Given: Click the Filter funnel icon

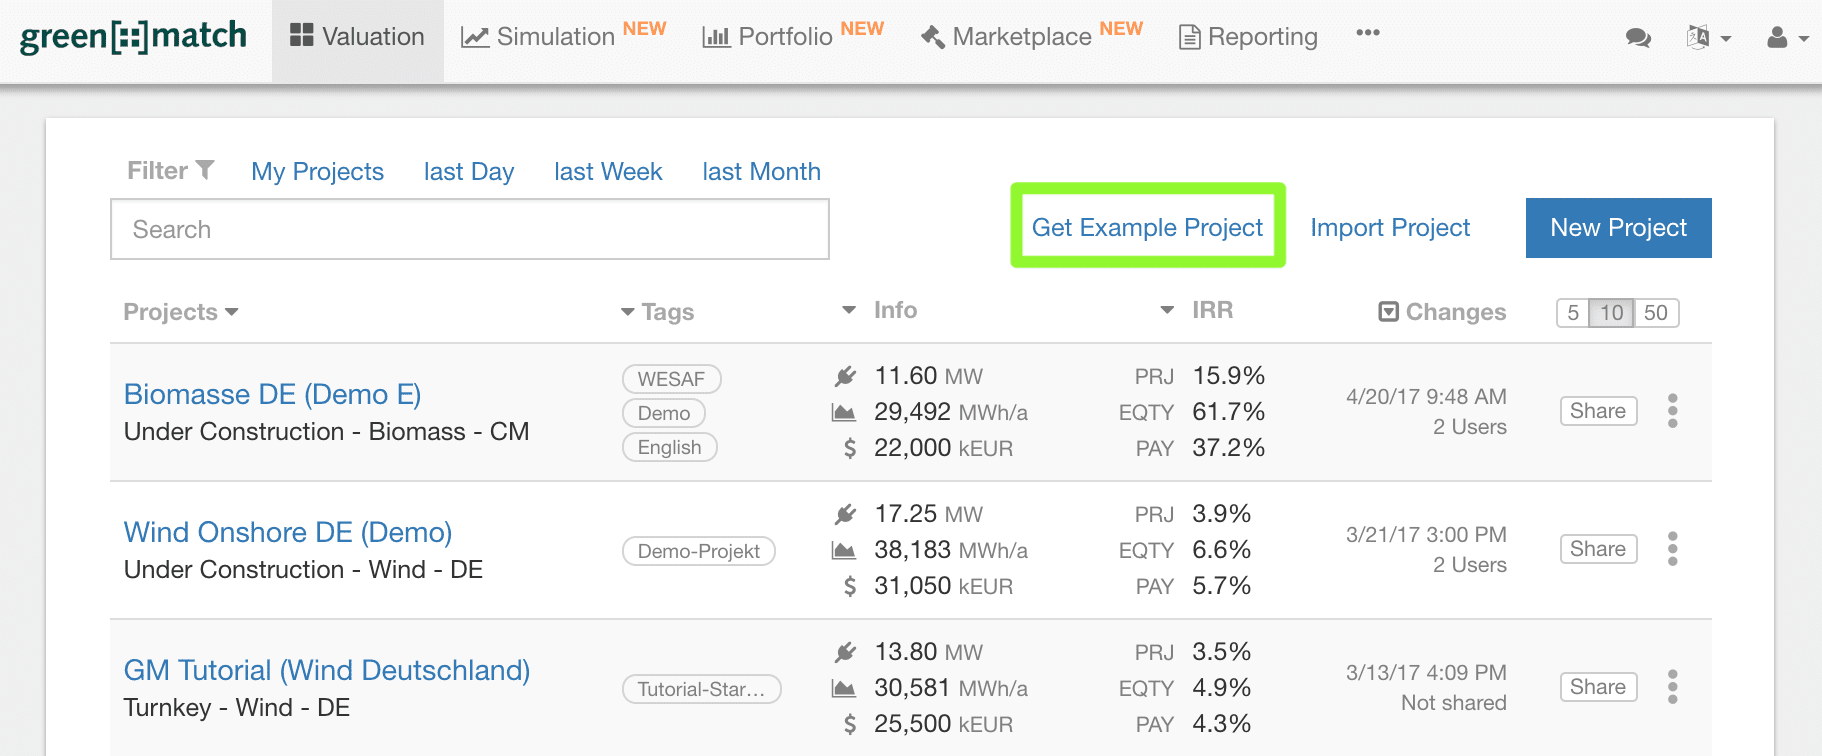Looking at the screenshot, I should 205,170.
